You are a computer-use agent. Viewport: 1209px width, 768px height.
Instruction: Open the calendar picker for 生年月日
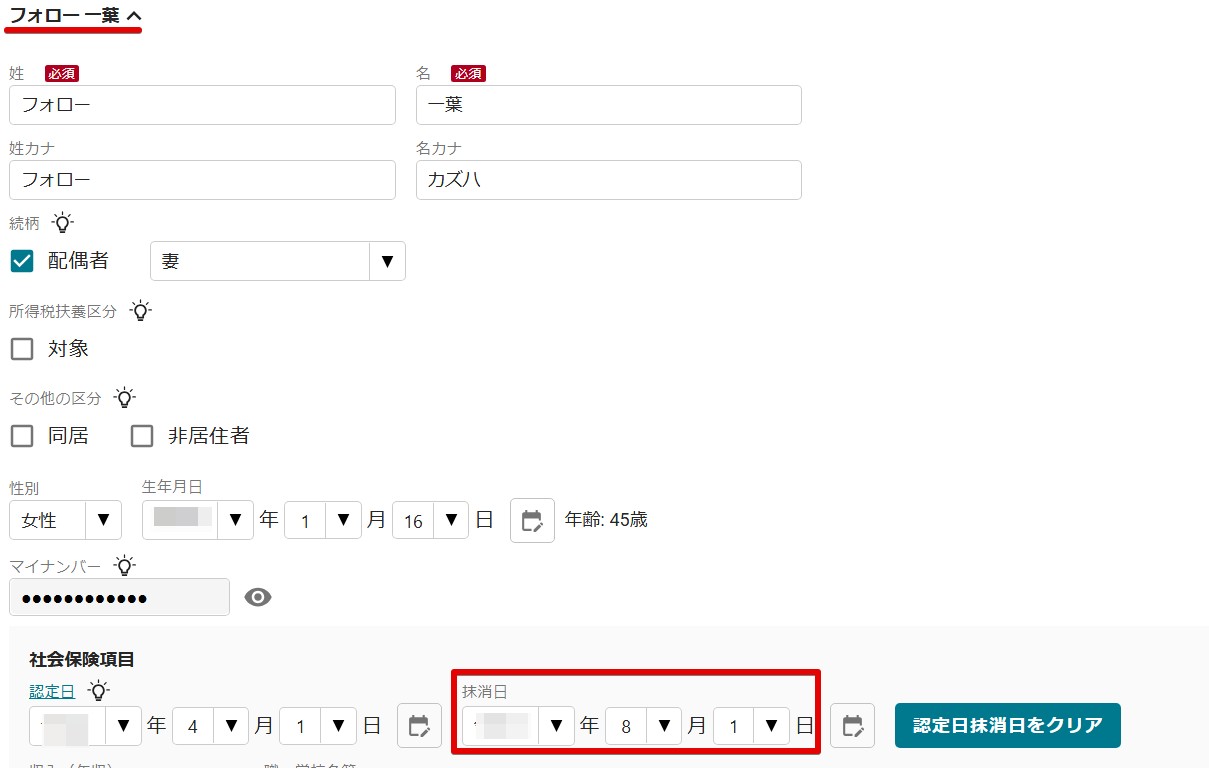(x=532, y=520)
